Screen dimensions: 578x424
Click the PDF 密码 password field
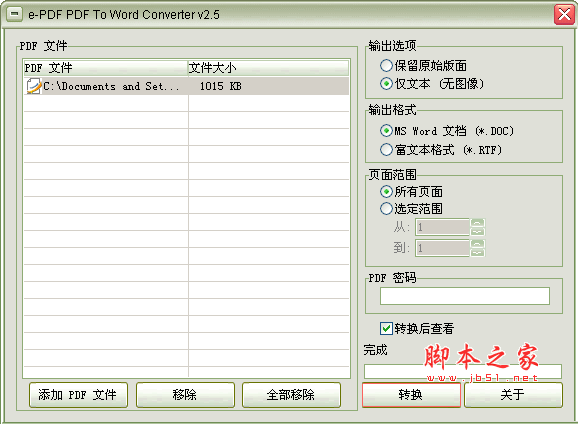pyautogui.click(x=465, y=296)
